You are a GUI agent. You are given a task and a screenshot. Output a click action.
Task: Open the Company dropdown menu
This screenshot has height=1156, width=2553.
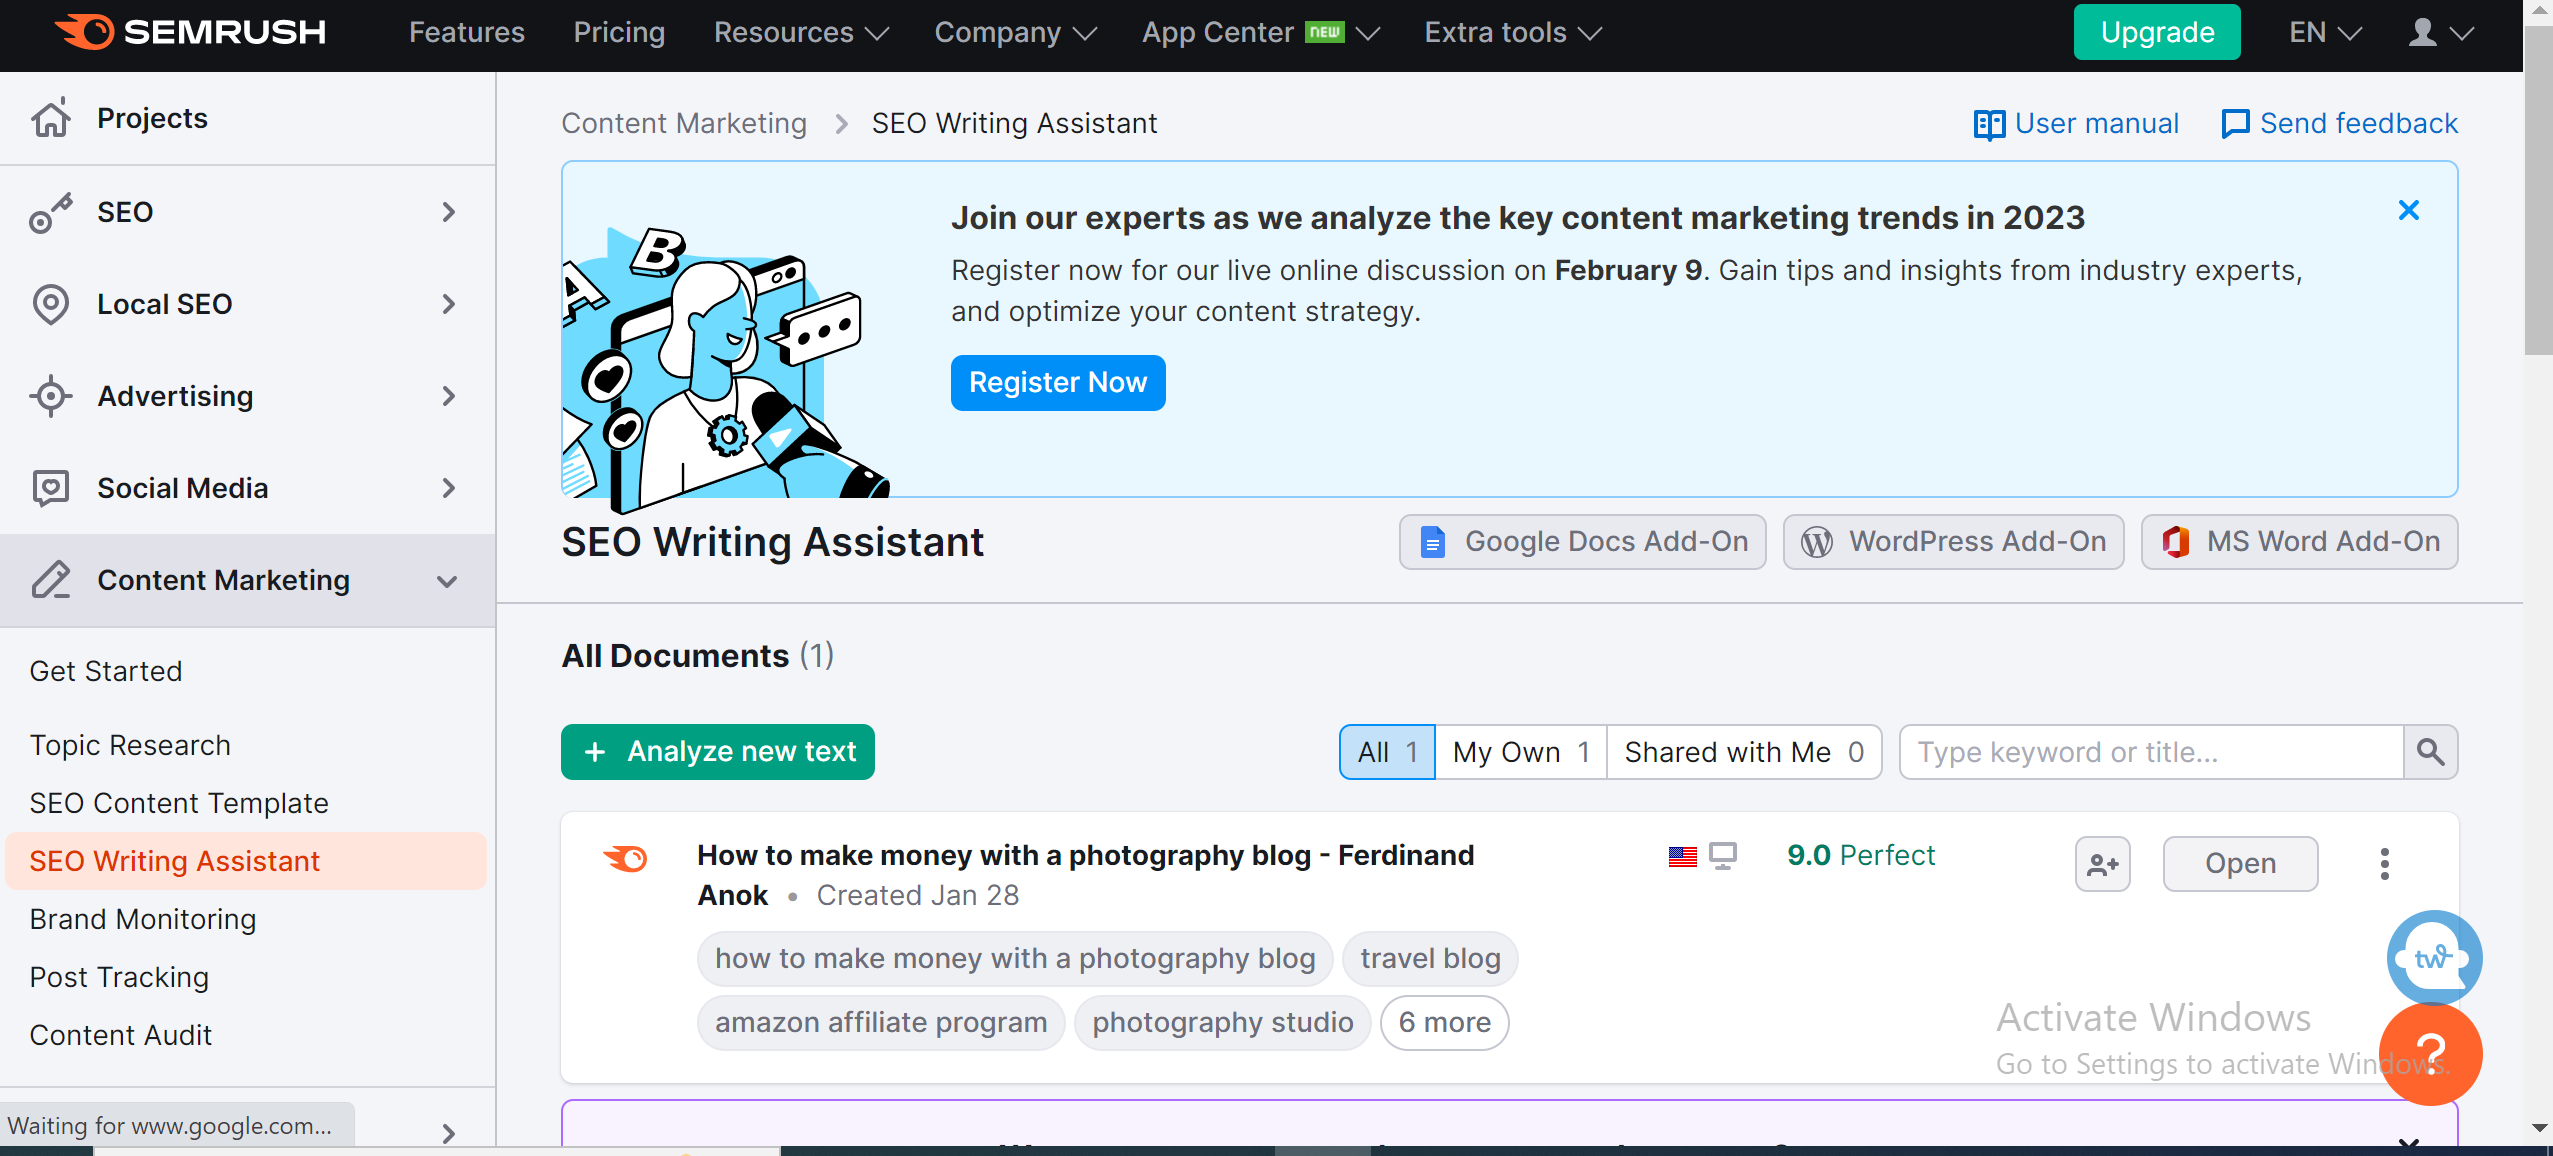click(x=1015, y=32)
